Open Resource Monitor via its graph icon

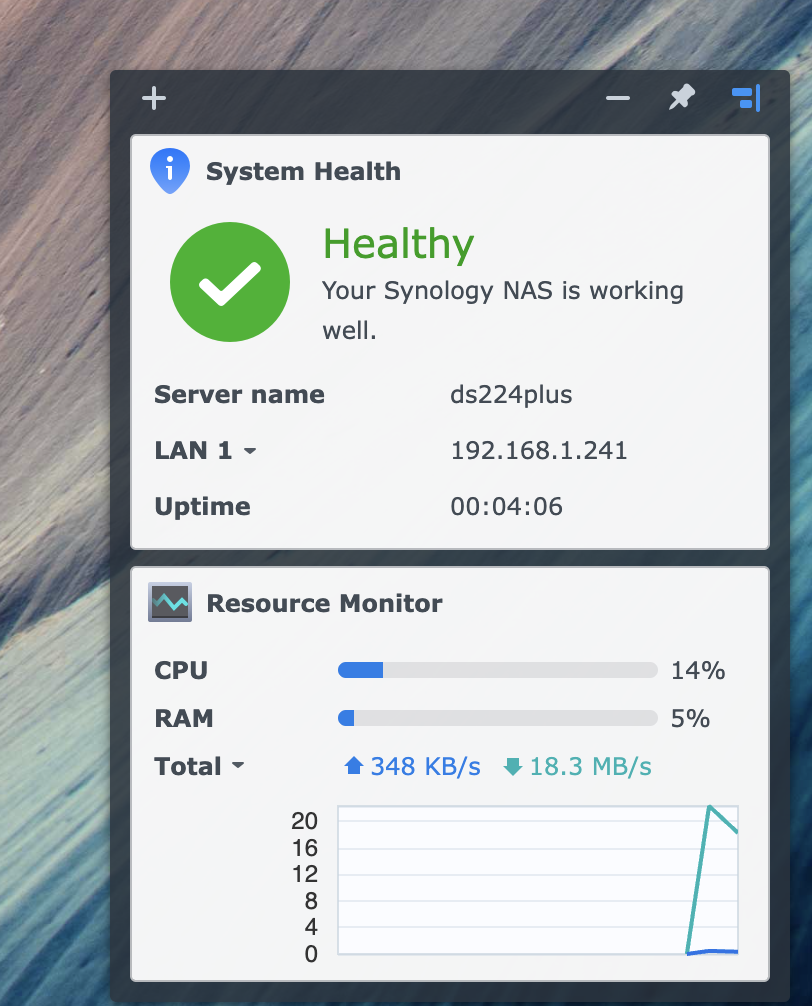[170, 602]
